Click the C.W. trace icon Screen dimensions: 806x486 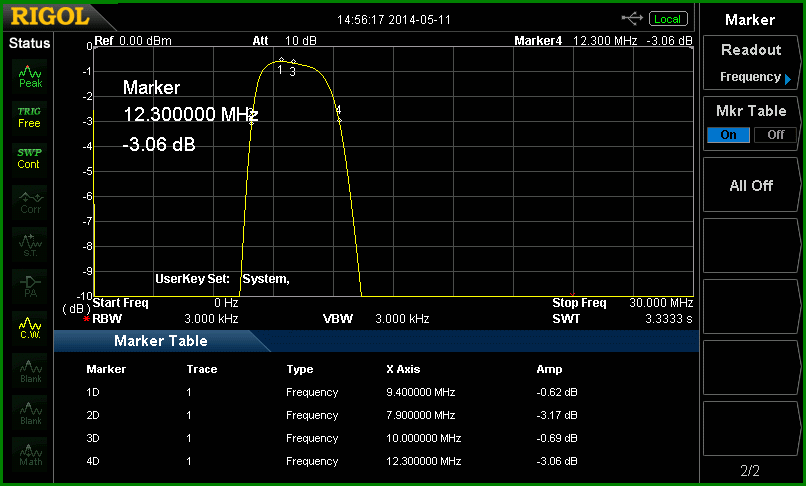tap(29, 328)
